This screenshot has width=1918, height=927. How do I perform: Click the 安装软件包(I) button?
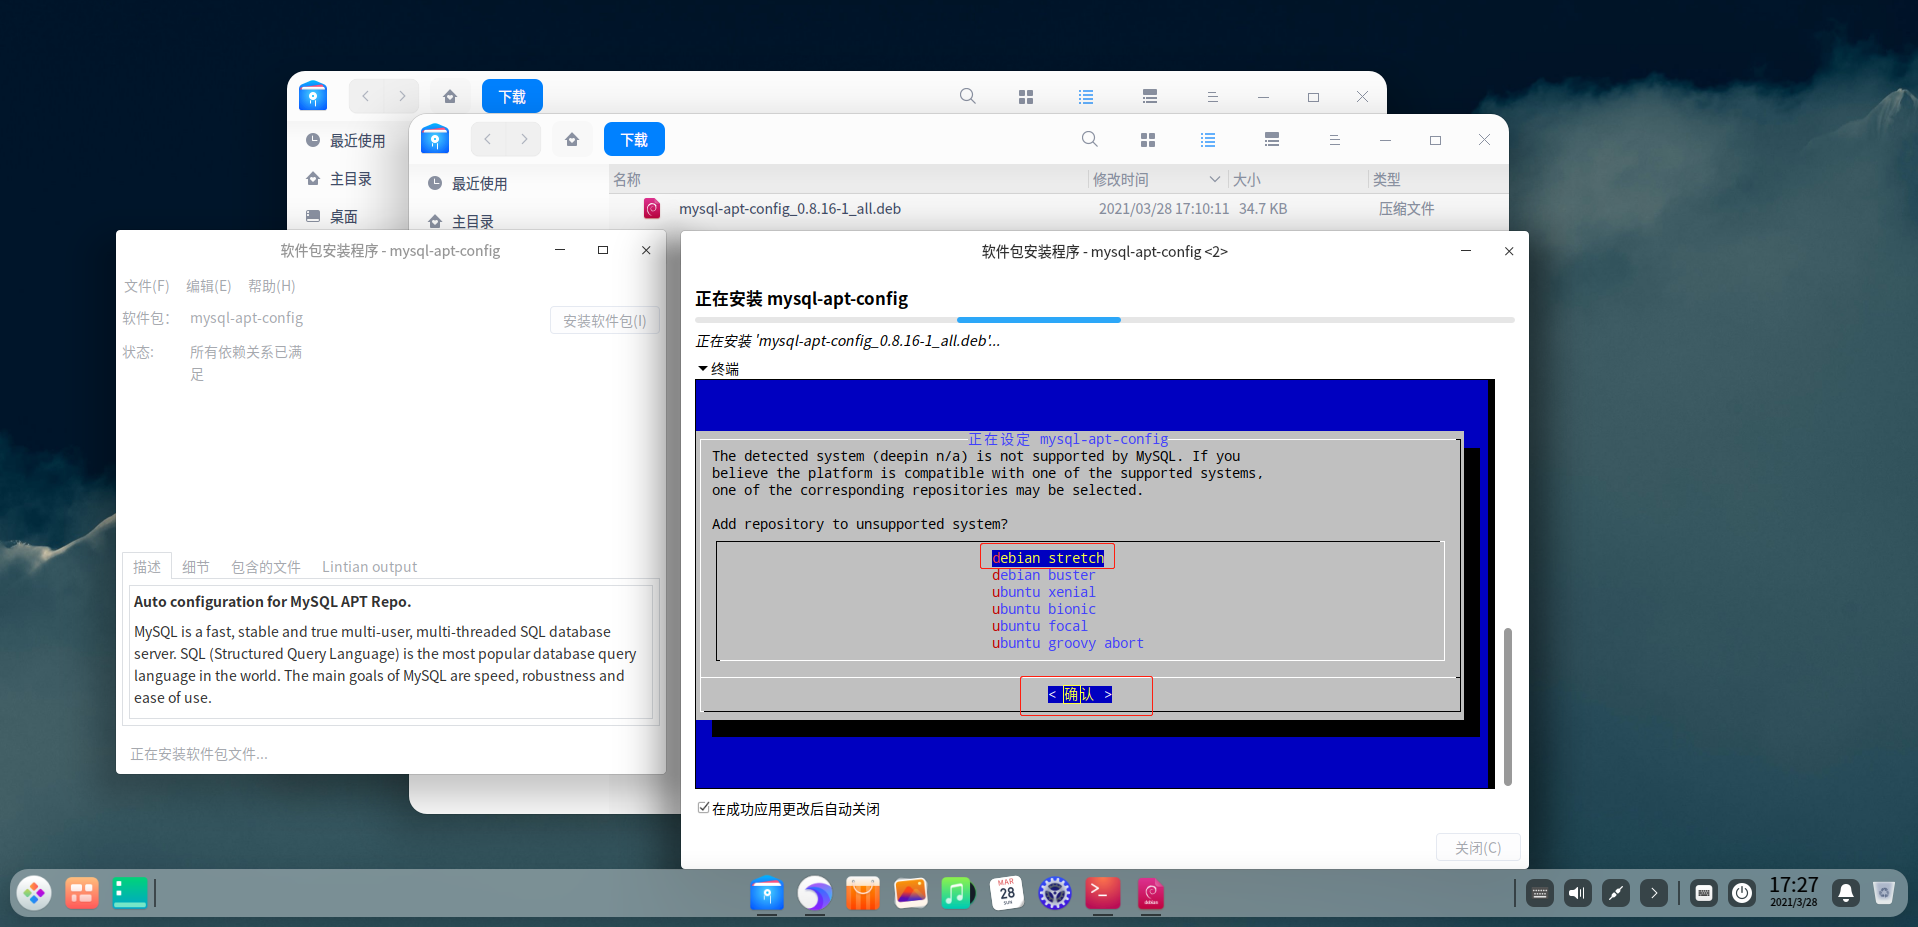(x=604, y=321)
